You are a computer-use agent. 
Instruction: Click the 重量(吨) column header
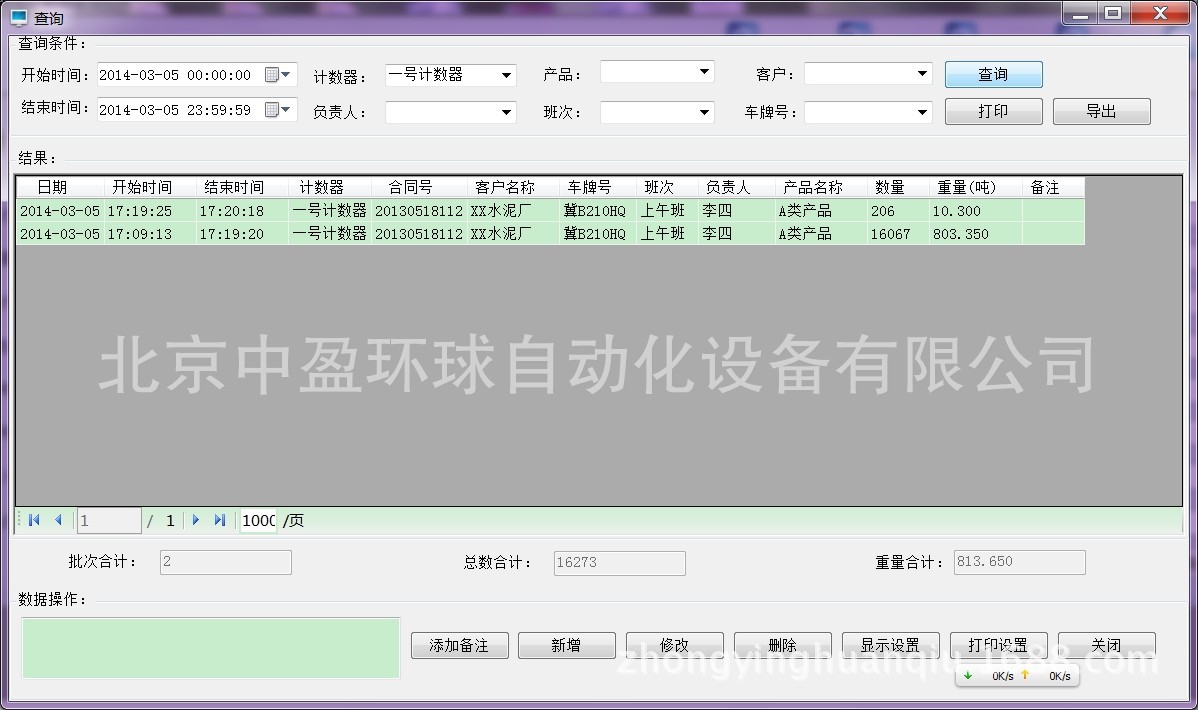pyautogui.click(x=976, y=187)
